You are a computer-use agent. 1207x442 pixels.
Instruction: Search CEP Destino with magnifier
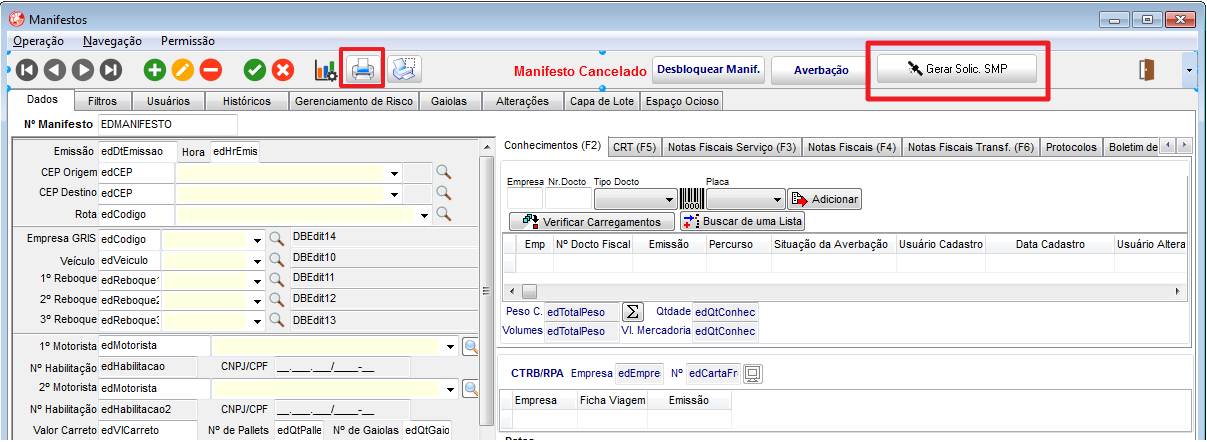coord(443,193)
